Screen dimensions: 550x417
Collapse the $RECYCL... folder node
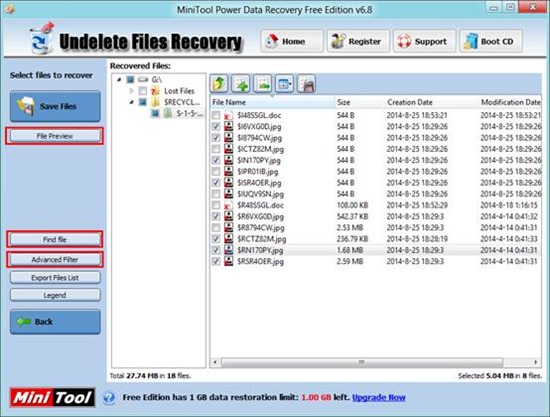tap(132, 102)
